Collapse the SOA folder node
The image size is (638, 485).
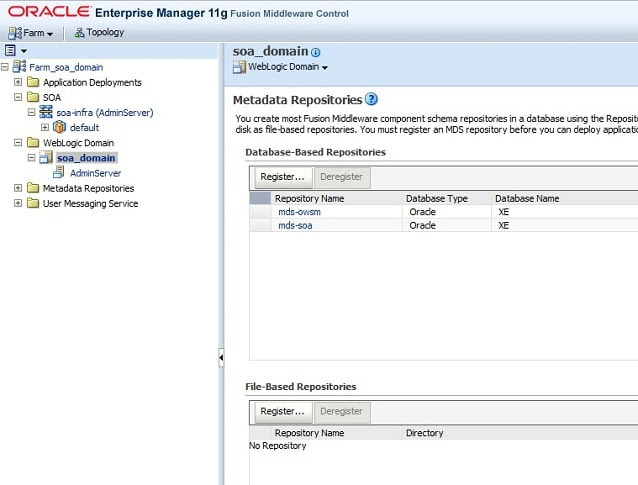18,97
